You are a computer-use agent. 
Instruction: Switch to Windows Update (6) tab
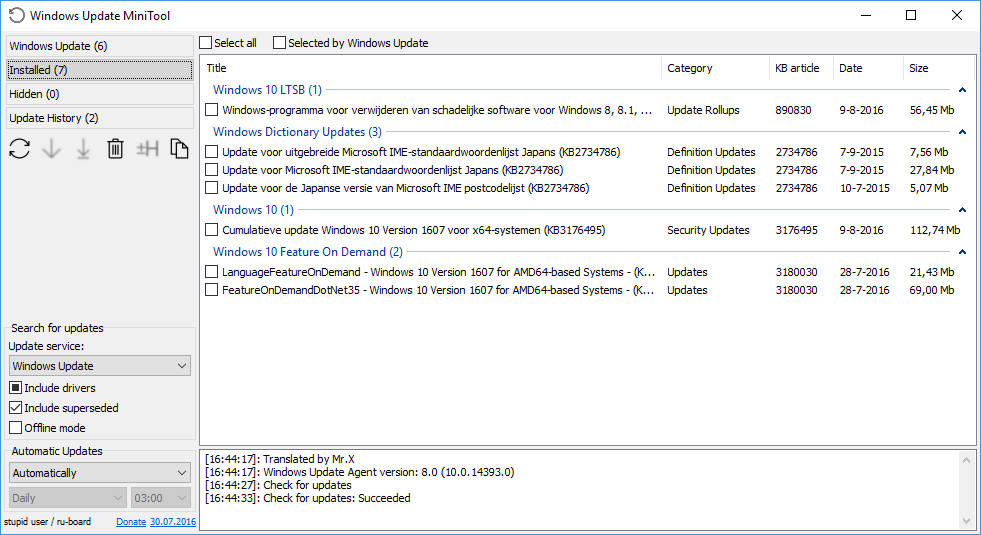(98, 46)
